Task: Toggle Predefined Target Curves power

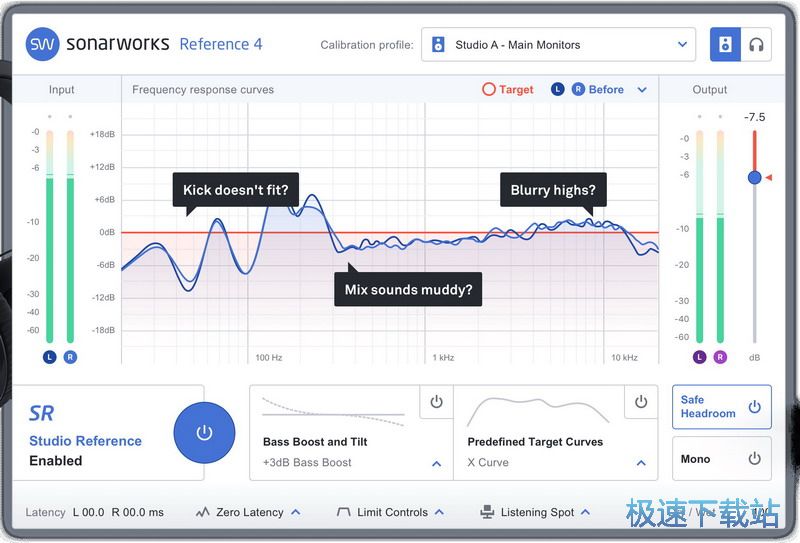Action: tap(641, 402)
